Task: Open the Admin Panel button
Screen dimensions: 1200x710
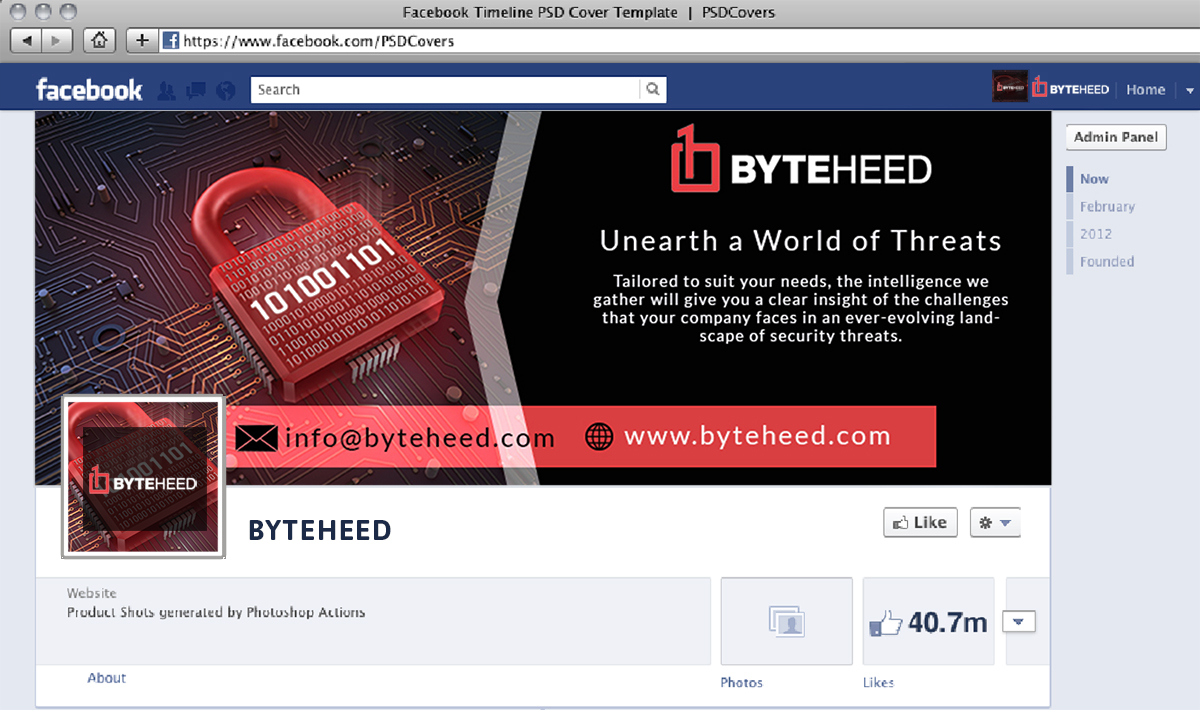Action: (x=1116, y=137)
